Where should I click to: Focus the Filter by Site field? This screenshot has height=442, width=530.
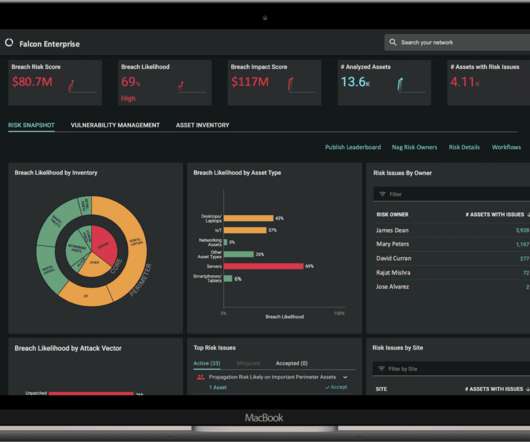(451, 369)
